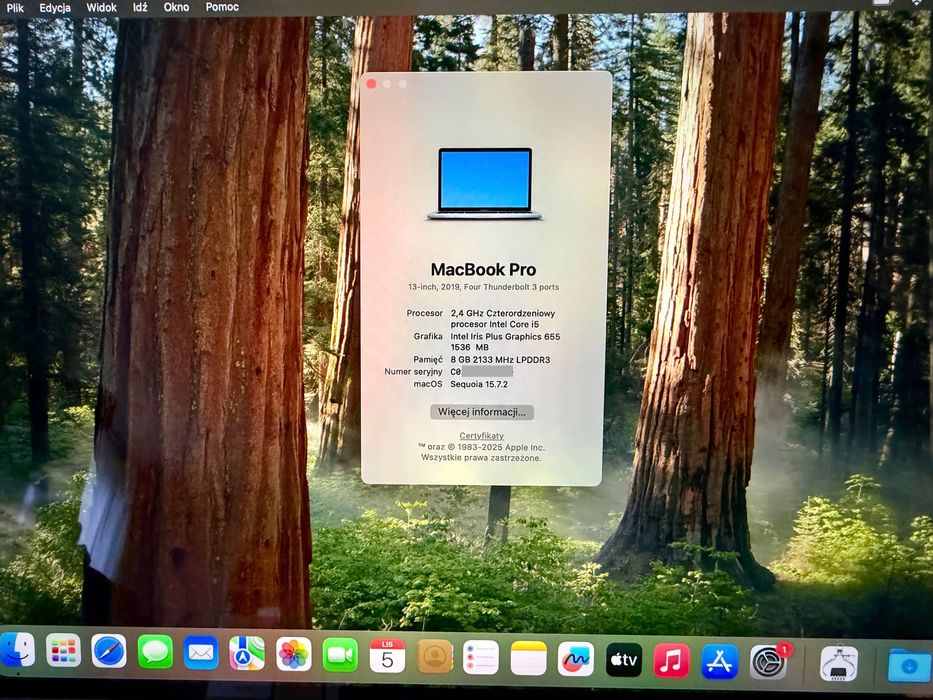Click the 'Grafika' label
Viewport: 933px width, 700px height.
pos(428,337)
